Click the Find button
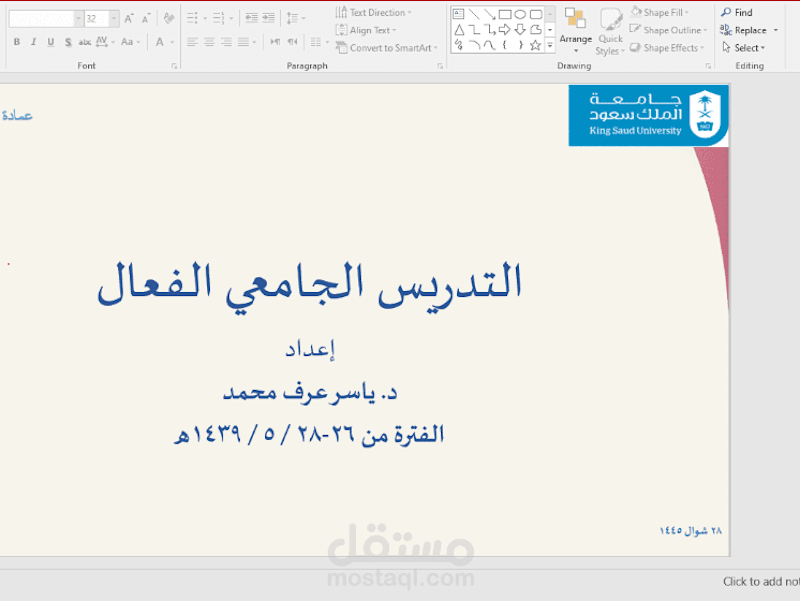Viewport: 800px width, 601px height. tap(737, 12)
